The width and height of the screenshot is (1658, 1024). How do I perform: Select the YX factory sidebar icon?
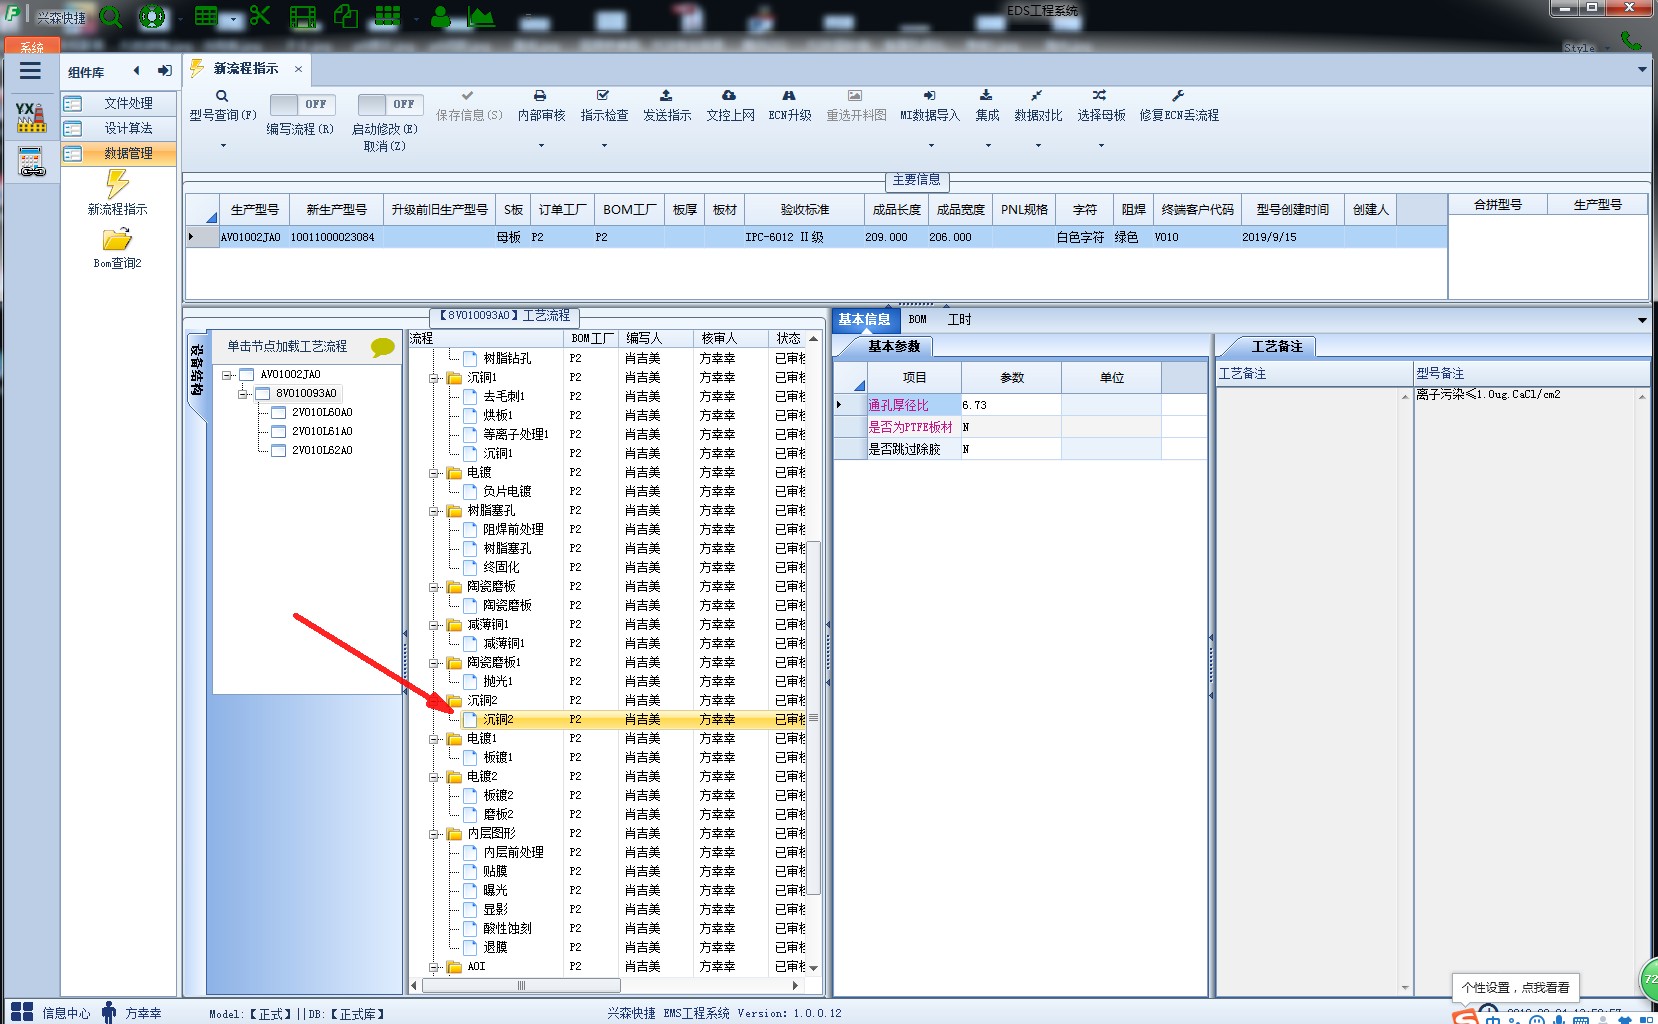click(x=31, y=117)
